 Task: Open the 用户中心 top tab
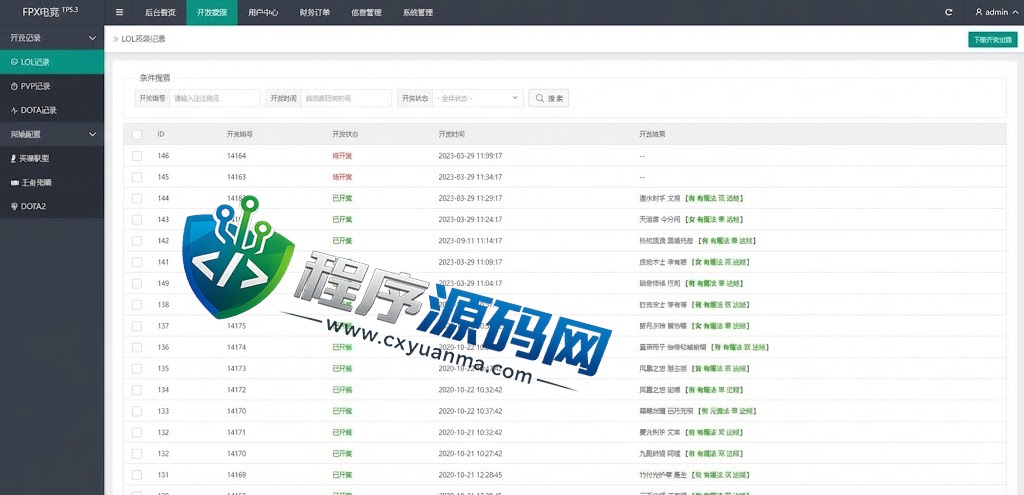coord(263,12)
